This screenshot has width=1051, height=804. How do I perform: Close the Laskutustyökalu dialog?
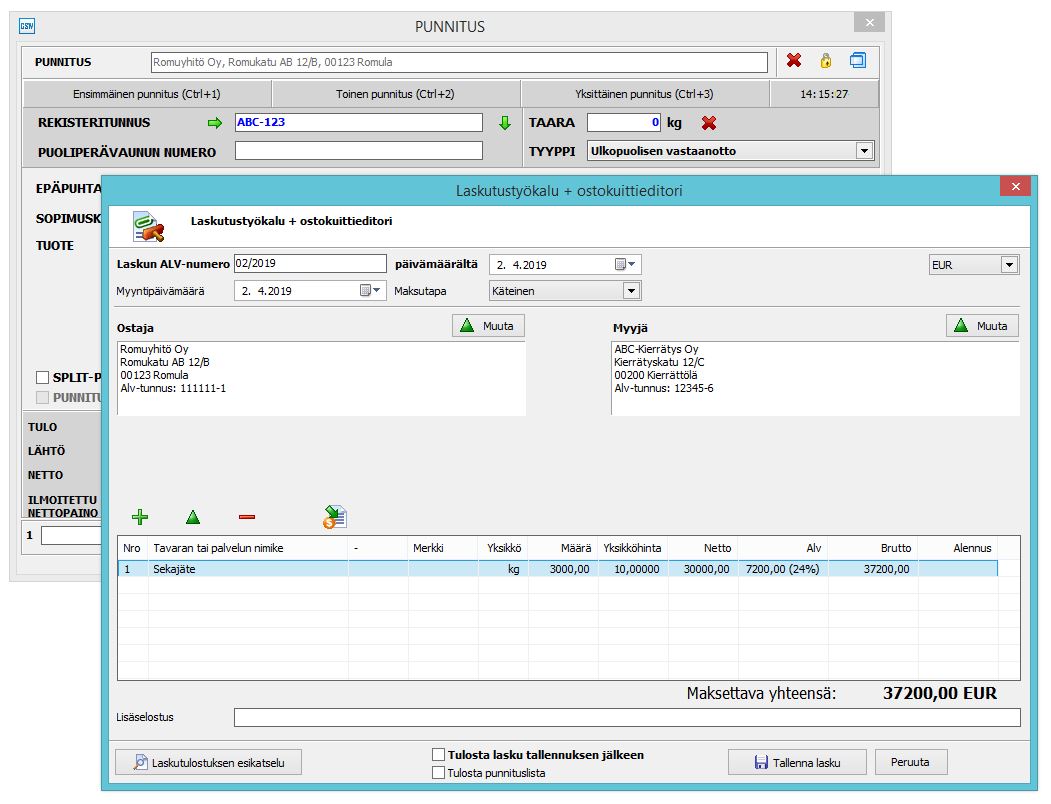(x=1015, y=186)
